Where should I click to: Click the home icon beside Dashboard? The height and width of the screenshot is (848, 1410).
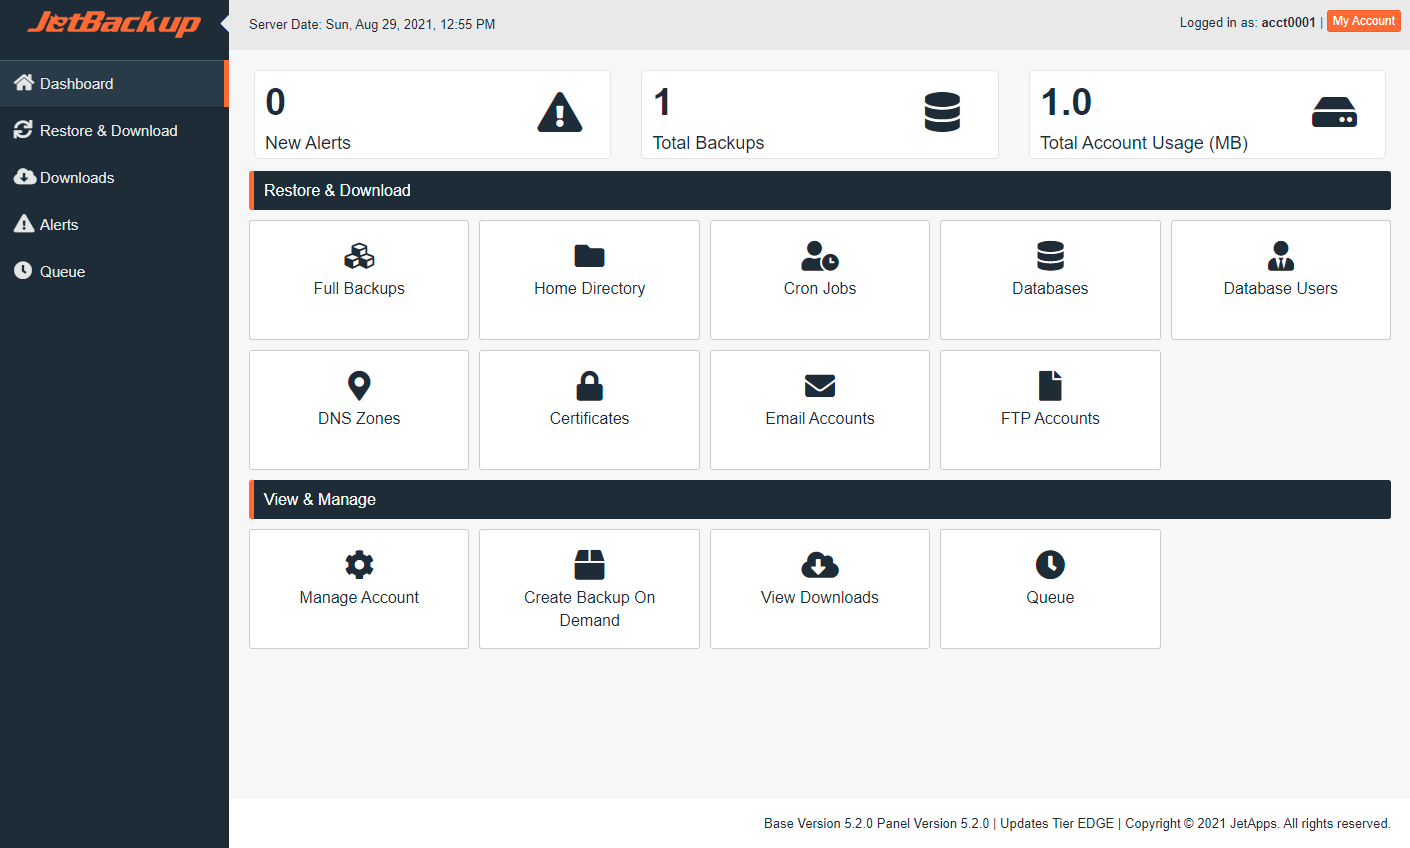pos(24,83)
